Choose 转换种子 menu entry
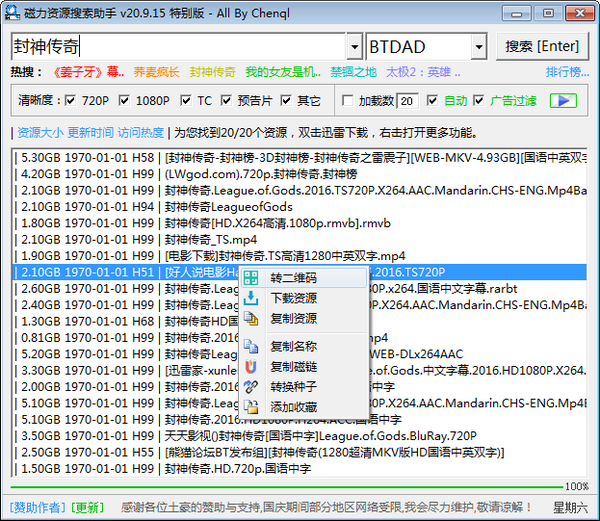Image resolution: width=600 pixels, height=521 pixels. click(x=303, y=387)
